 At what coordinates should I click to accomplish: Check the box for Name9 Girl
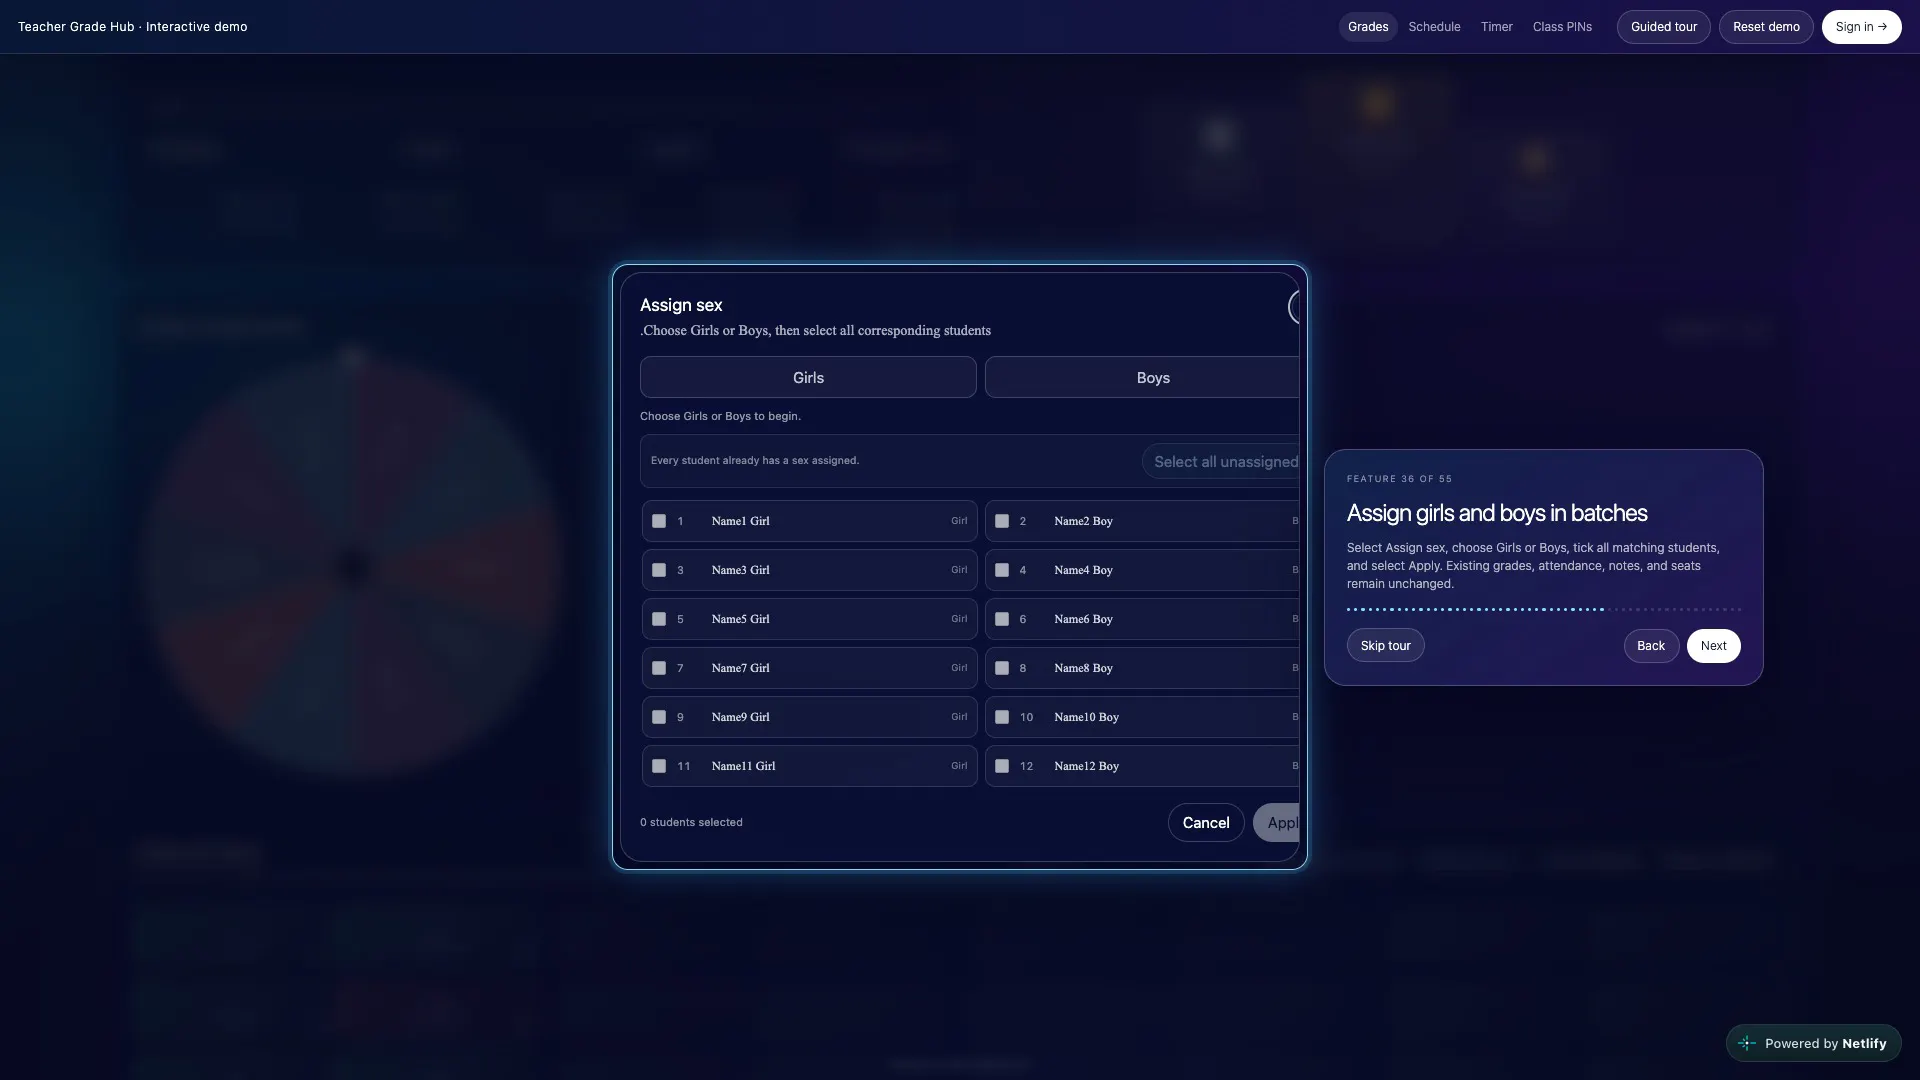tap(659, 717)
